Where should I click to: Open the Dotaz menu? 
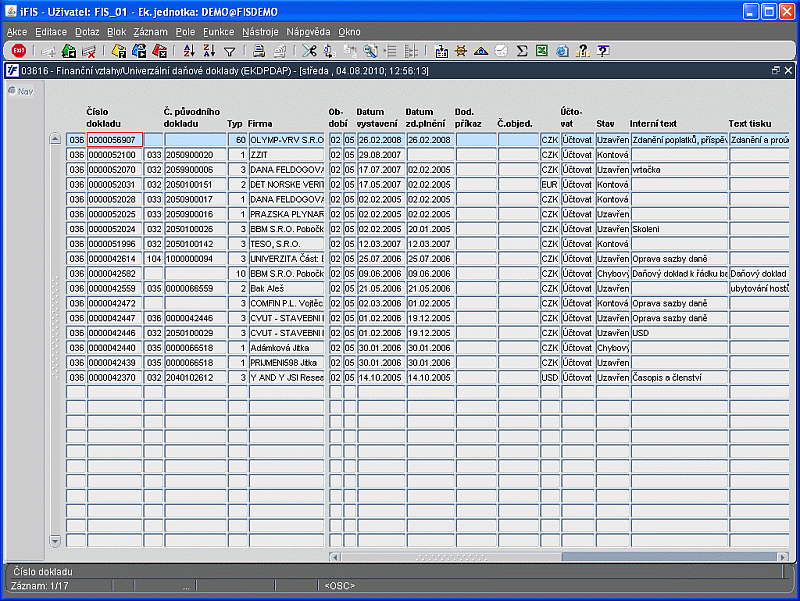[x=87, y=32]
